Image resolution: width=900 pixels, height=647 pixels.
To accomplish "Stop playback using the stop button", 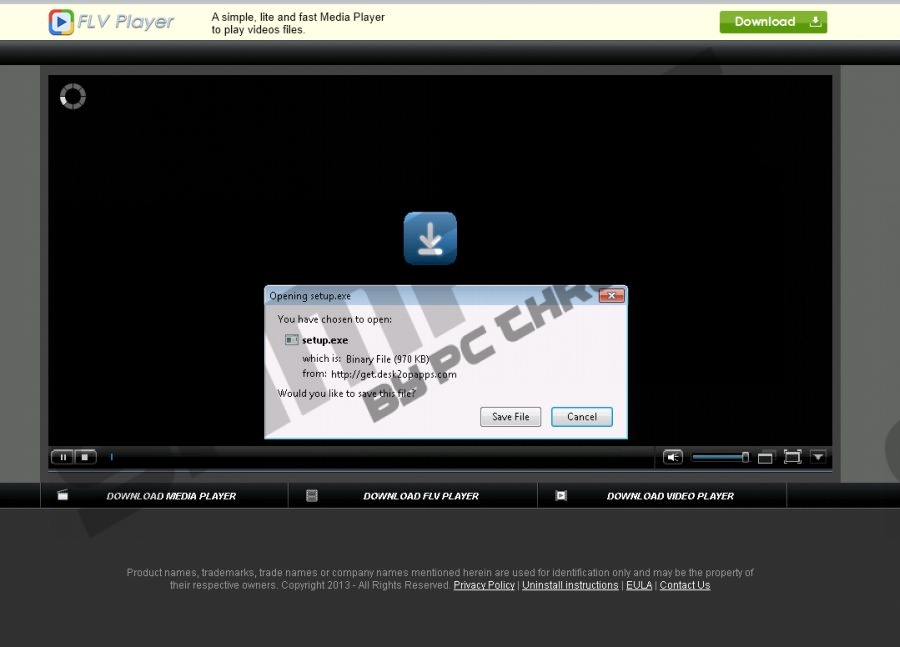I will 85,457.
